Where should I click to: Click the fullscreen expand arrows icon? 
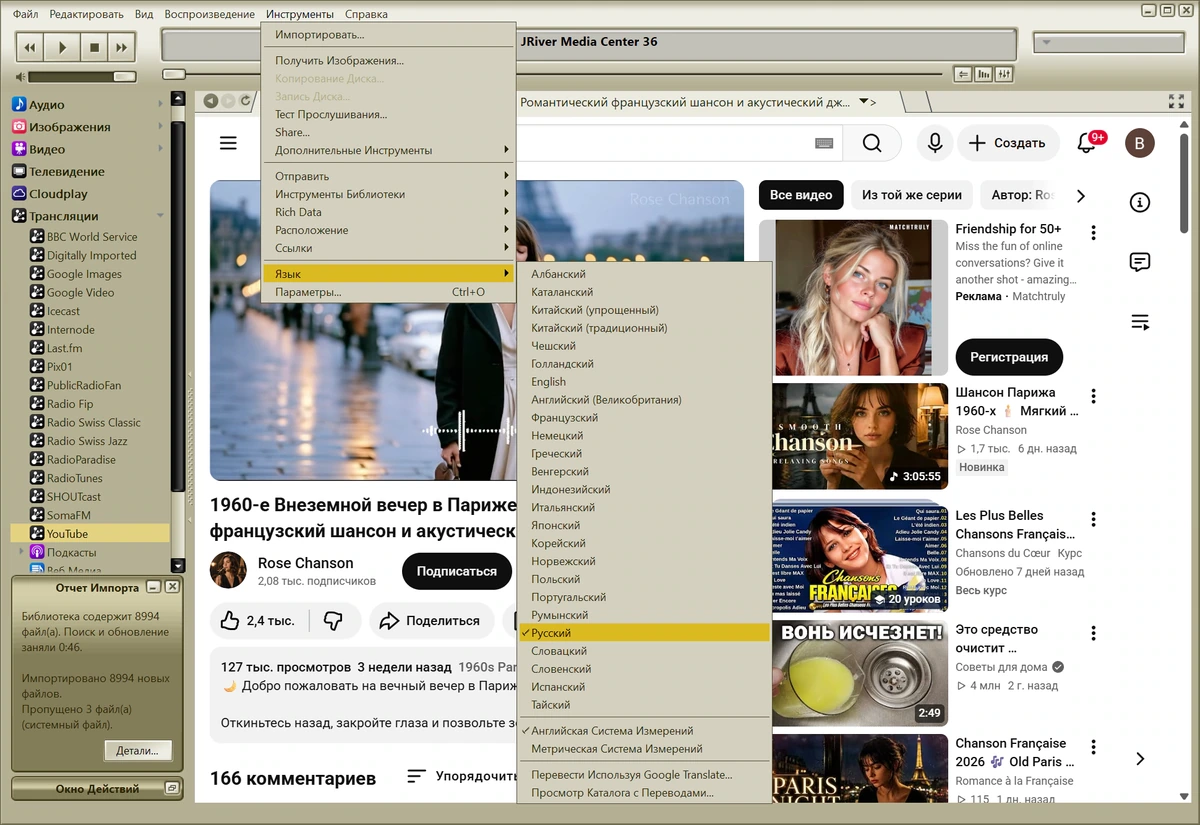(1176, 101)
